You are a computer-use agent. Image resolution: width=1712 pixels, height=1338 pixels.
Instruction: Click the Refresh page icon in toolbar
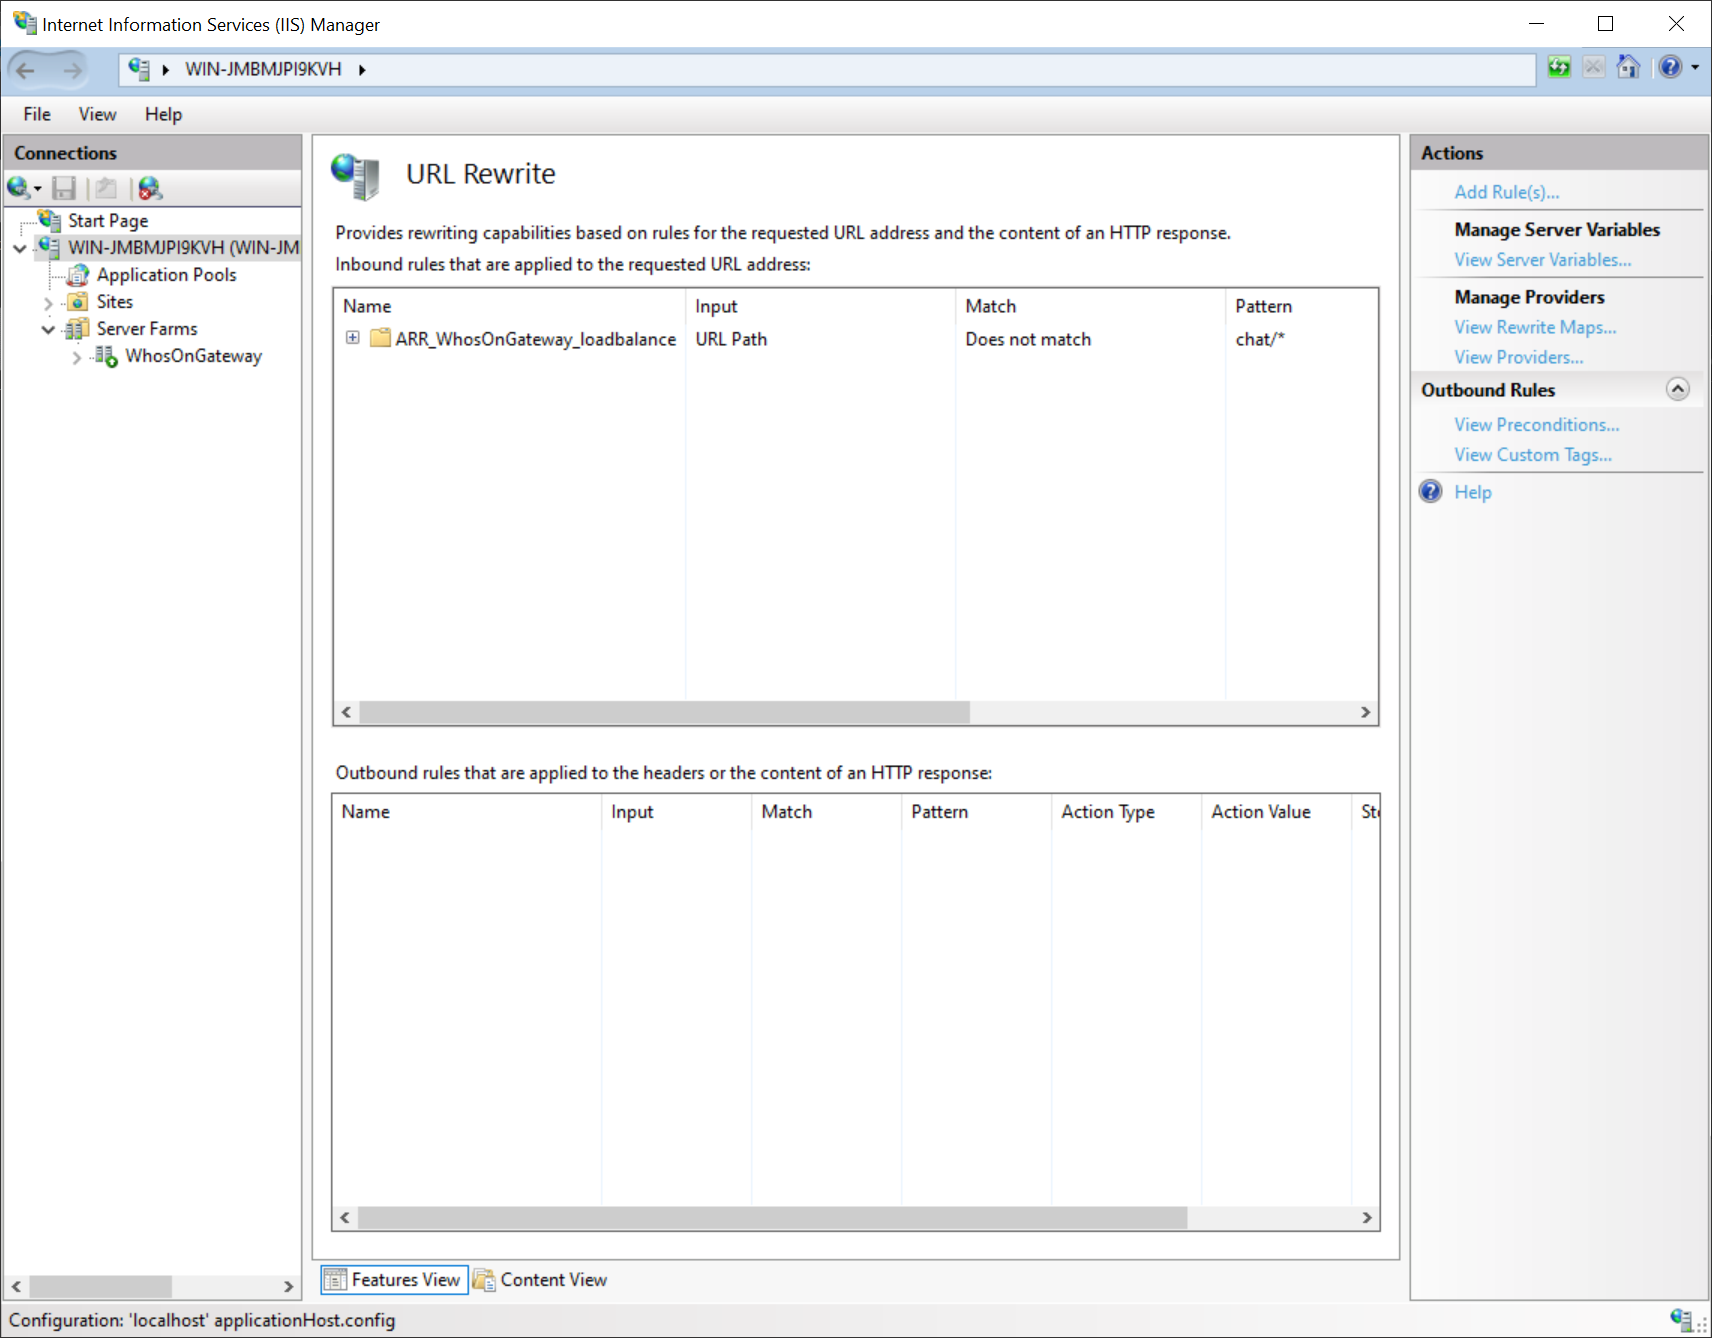pos(1559,67)
